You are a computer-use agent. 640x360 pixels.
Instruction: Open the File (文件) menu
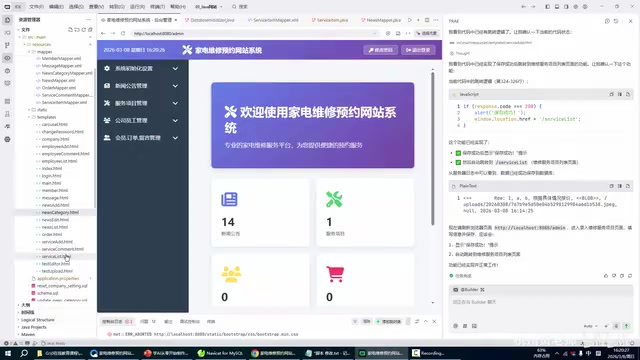[36, 7]
